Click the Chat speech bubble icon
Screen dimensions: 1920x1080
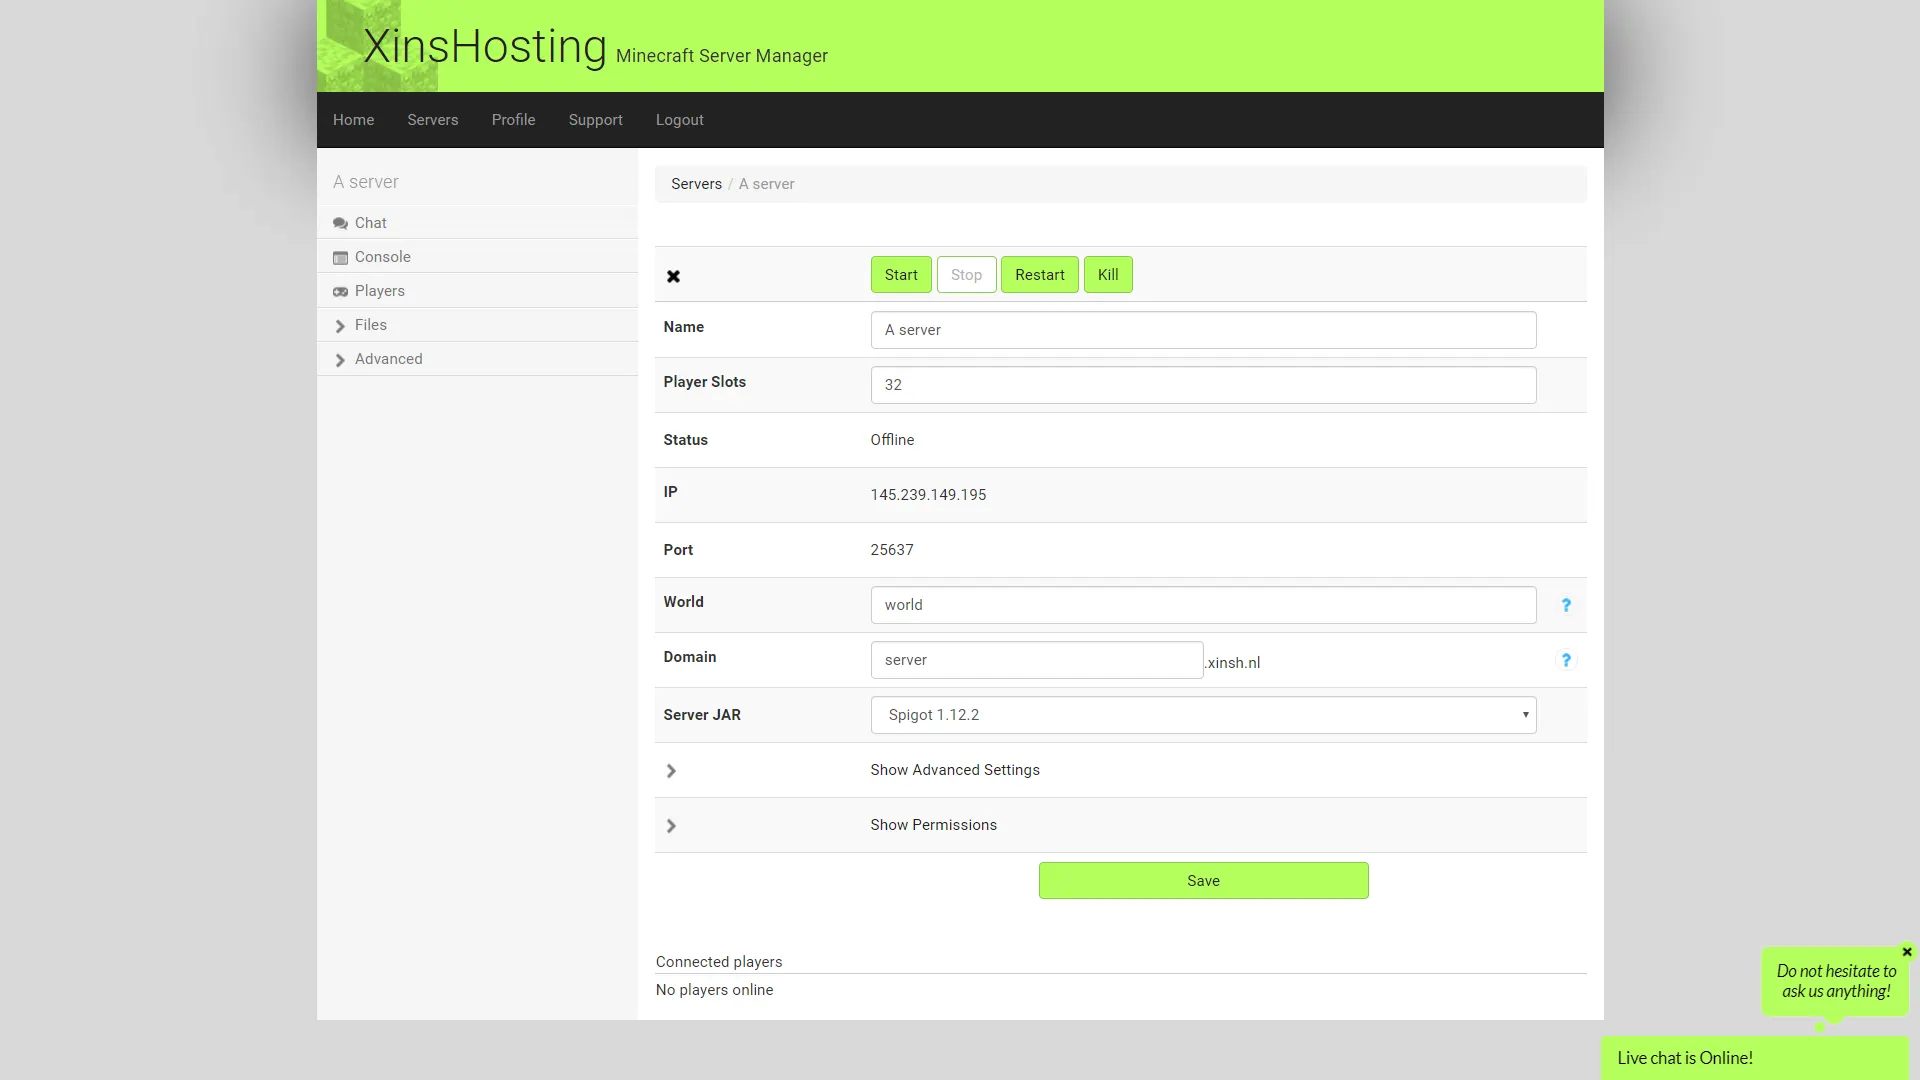click(x=340, y=224)
